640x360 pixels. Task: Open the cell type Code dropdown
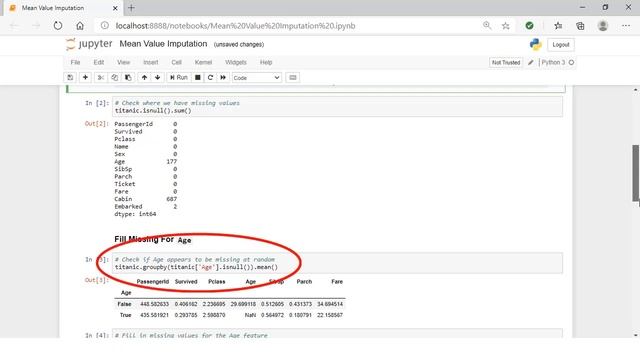[256, 78]
